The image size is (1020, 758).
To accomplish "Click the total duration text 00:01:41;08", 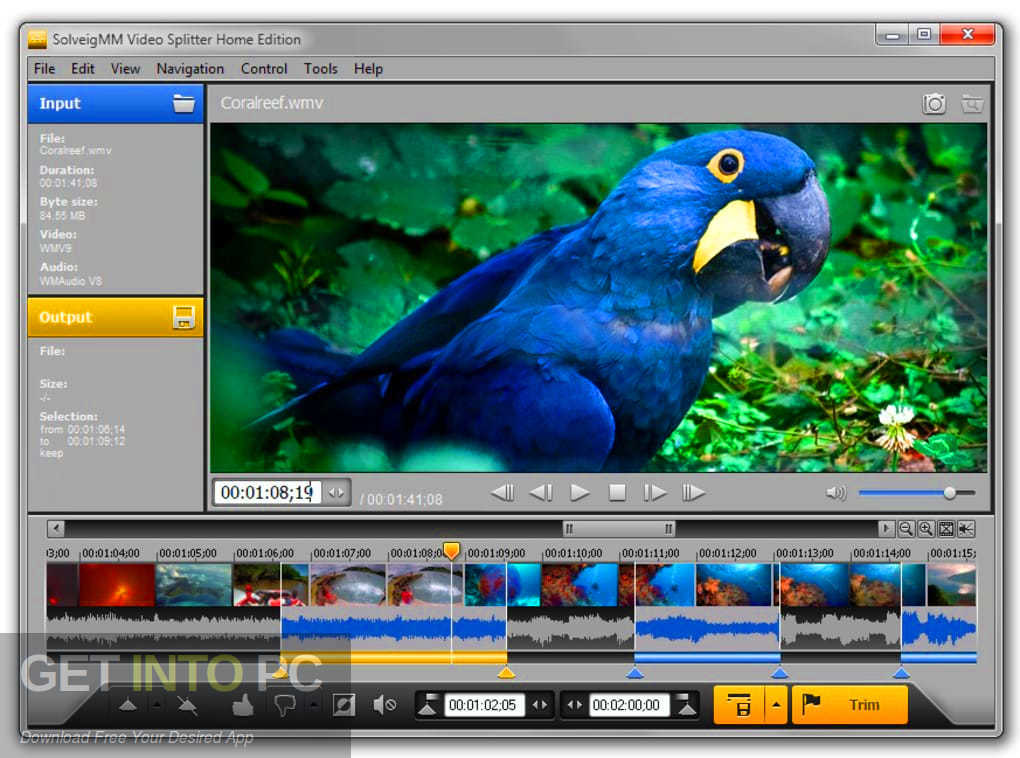I will (x=404, y=500).
